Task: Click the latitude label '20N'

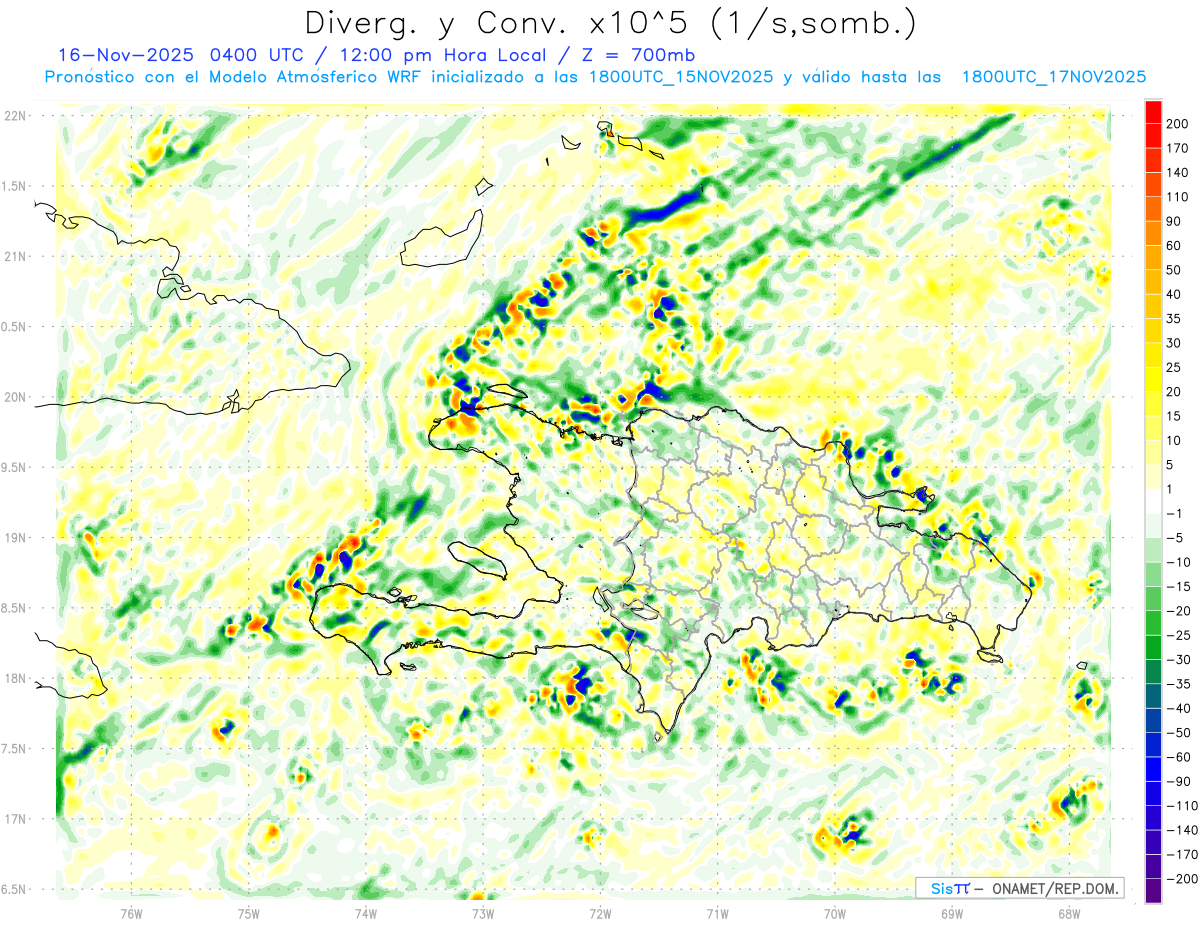Action: tap(15, 397)
